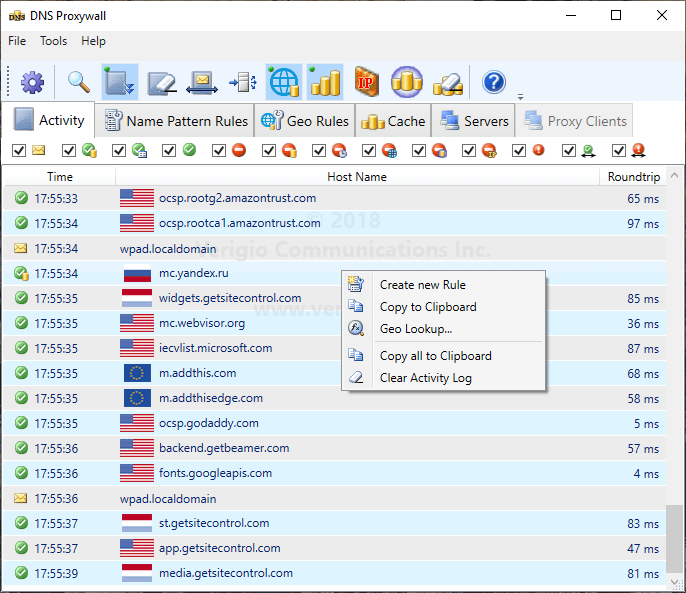The width and height of the screenshot is (686, 593).
Task: Click the green check icon at 17:55:39
Action: pos(21,572)
